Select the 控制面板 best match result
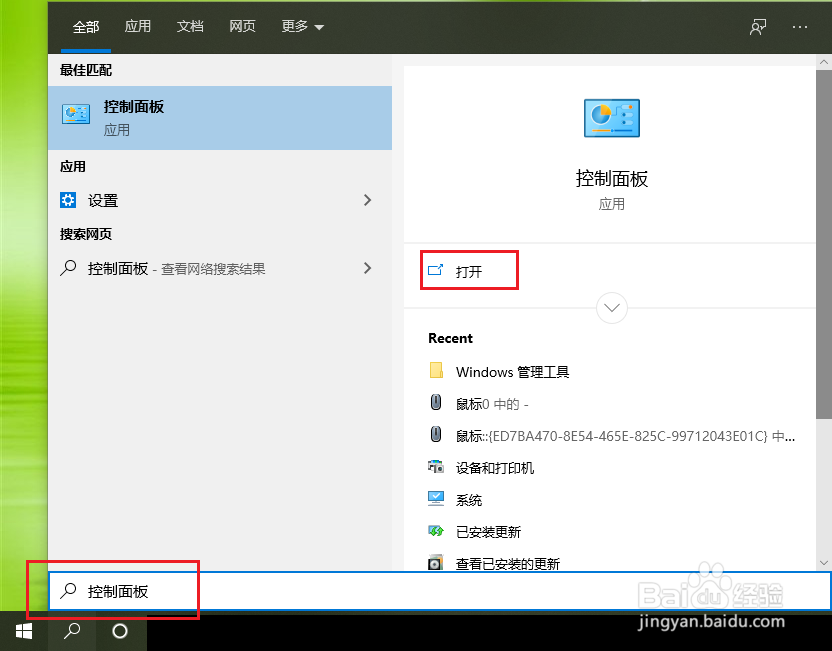The image size is (832, 651). [220, 118]
